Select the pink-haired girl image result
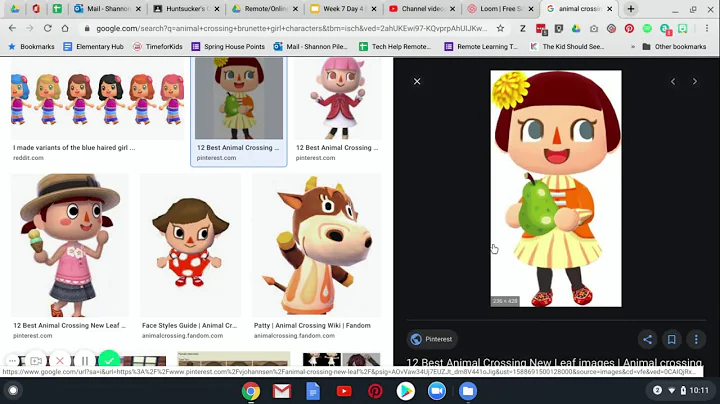The height and width of the screenshot is (404, 720). (338, 98)
